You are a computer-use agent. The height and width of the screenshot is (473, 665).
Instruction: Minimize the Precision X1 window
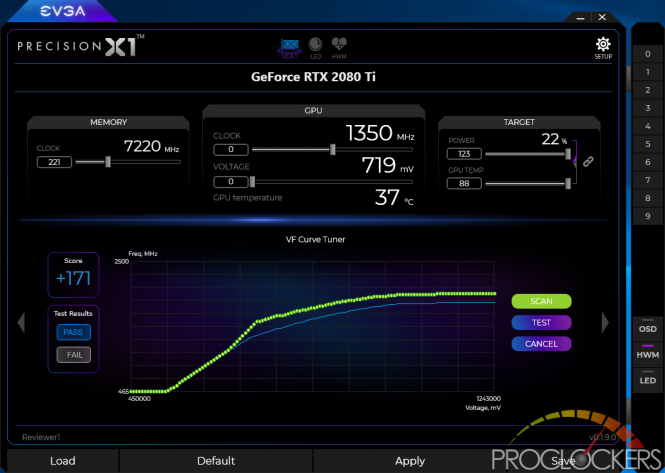[581, 18]
